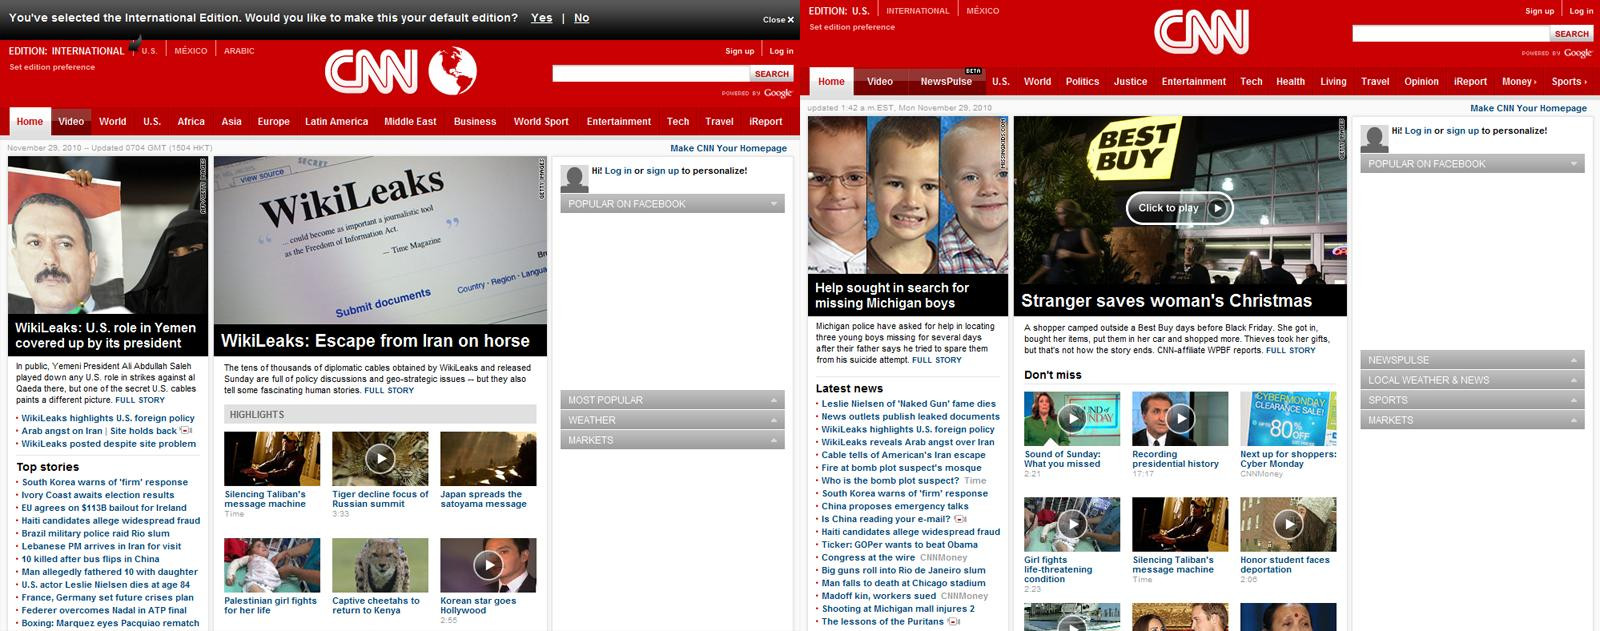Play Girl fights life-threatening condition video
The image size is (1600, 631).
(x=1072, y=524)
